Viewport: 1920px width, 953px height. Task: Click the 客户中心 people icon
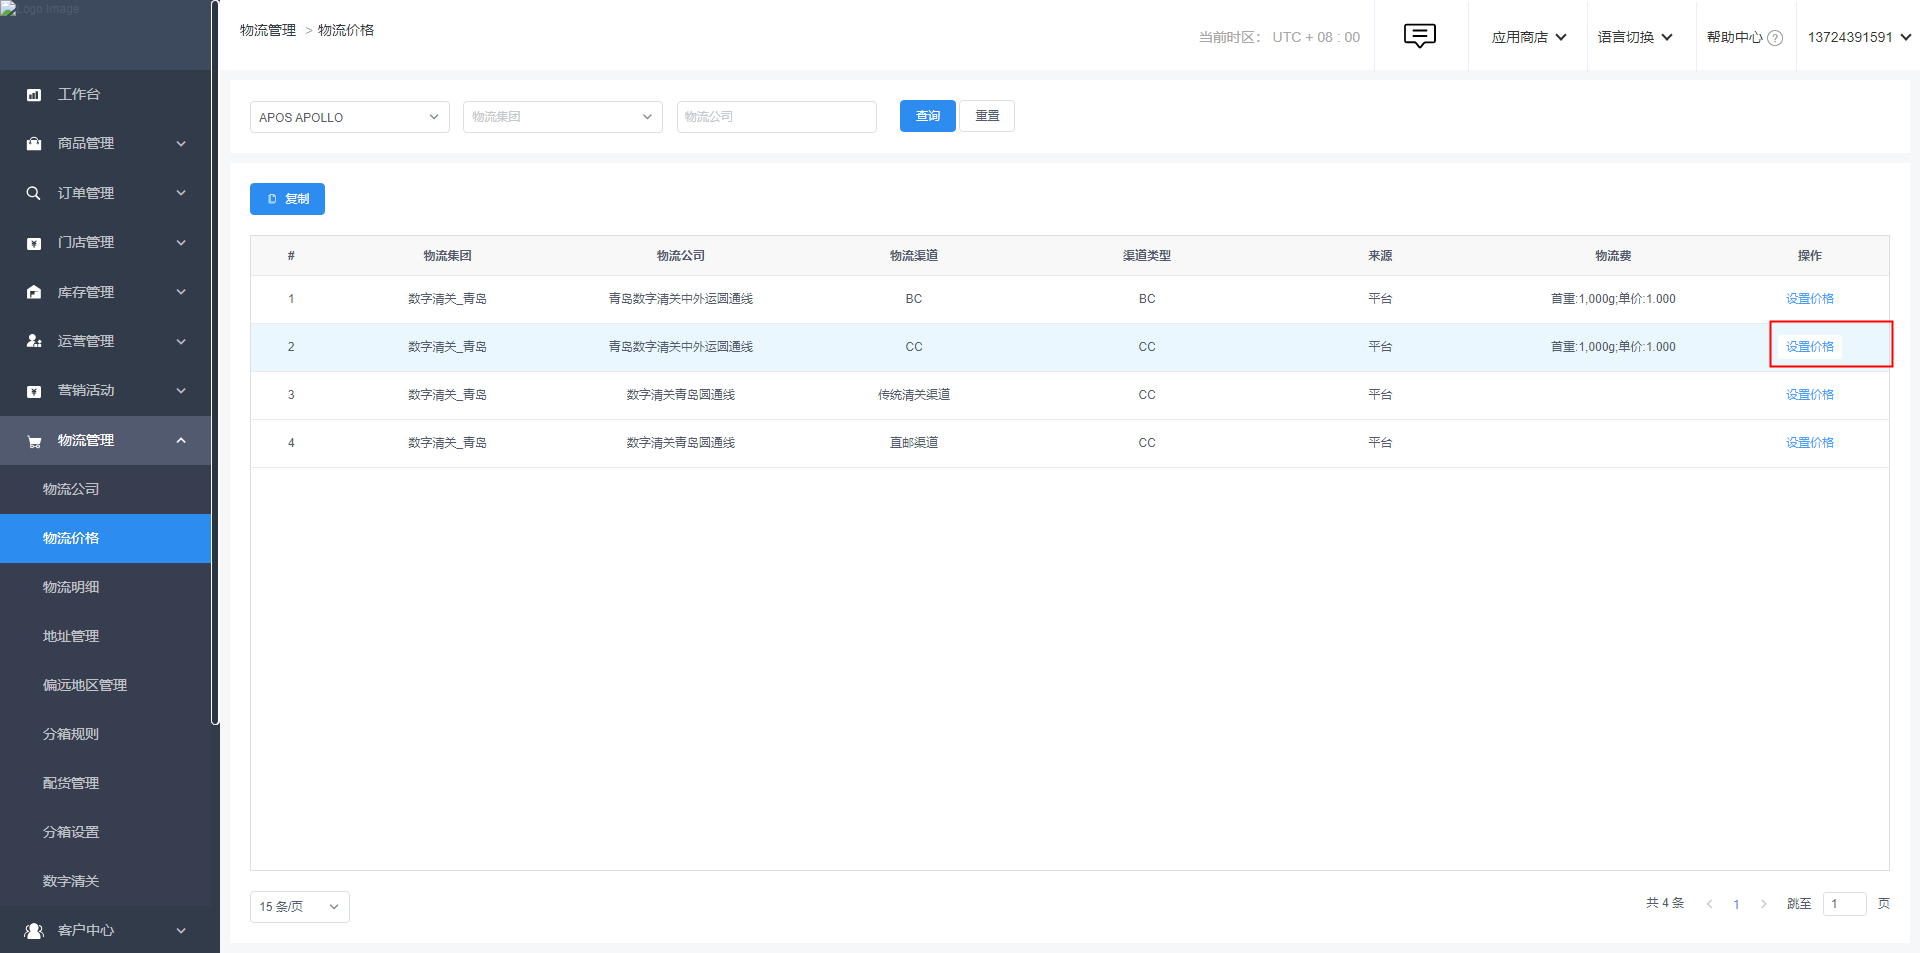click(34, 930)
